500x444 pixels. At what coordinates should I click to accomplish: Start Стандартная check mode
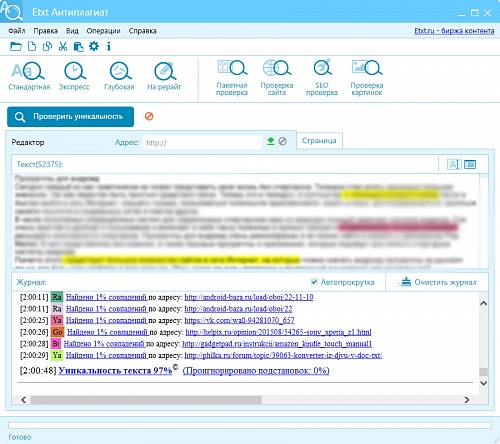[x=29, y=76]
